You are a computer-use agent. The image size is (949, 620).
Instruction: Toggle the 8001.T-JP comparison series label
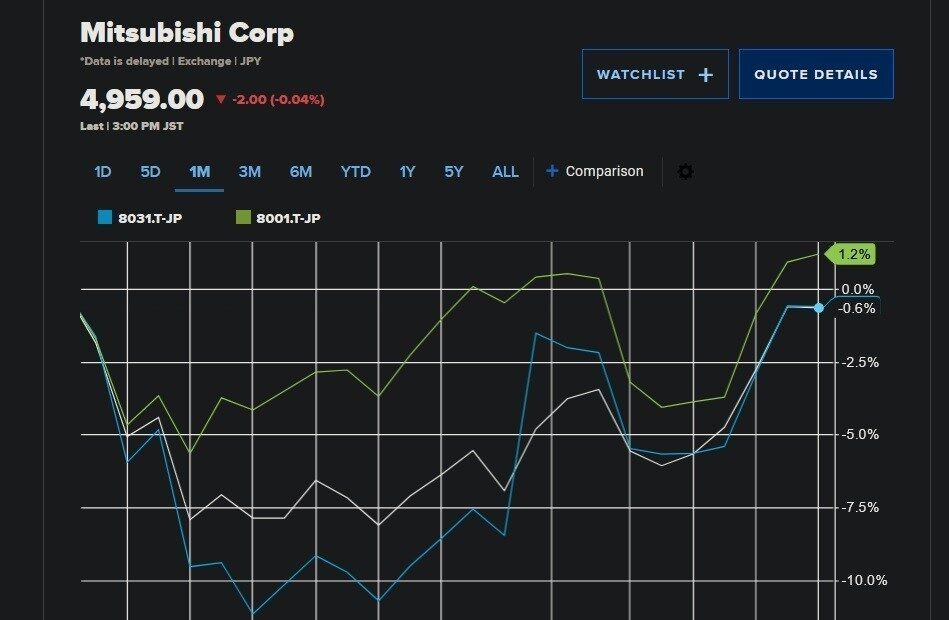point(288,218)
